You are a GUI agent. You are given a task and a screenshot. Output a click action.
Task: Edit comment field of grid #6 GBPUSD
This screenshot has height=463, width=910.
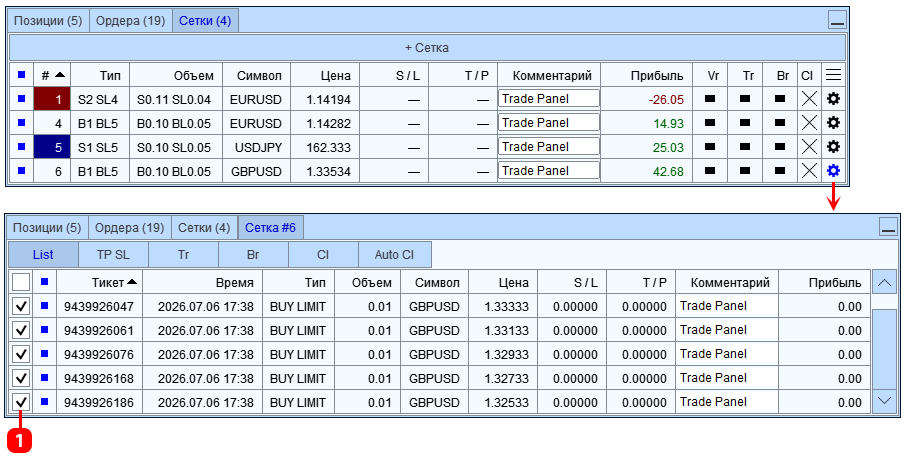tap(548, 171)
